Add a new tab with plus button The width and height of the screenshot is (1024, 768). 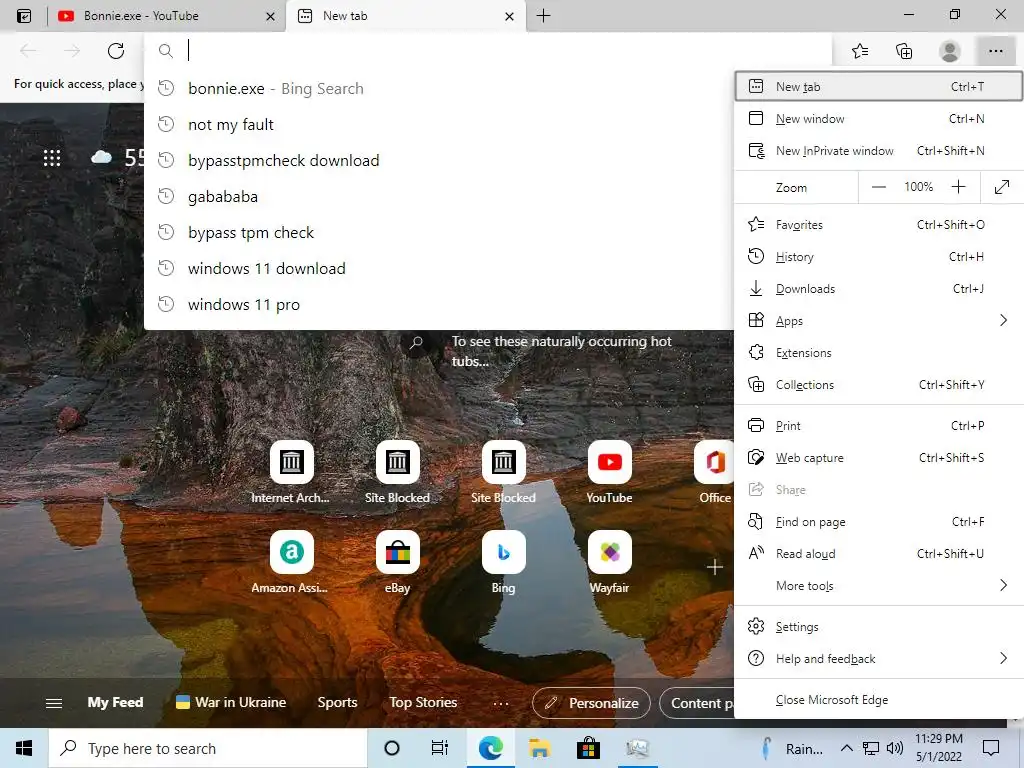543,16
